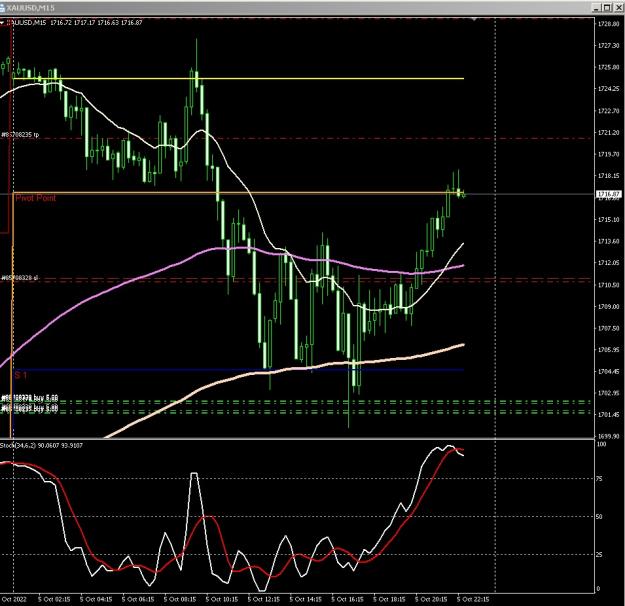The height and width of the screenshot is (606, 625).
Task: Click the stochastic 50 level value
Action: click(599, 517)
